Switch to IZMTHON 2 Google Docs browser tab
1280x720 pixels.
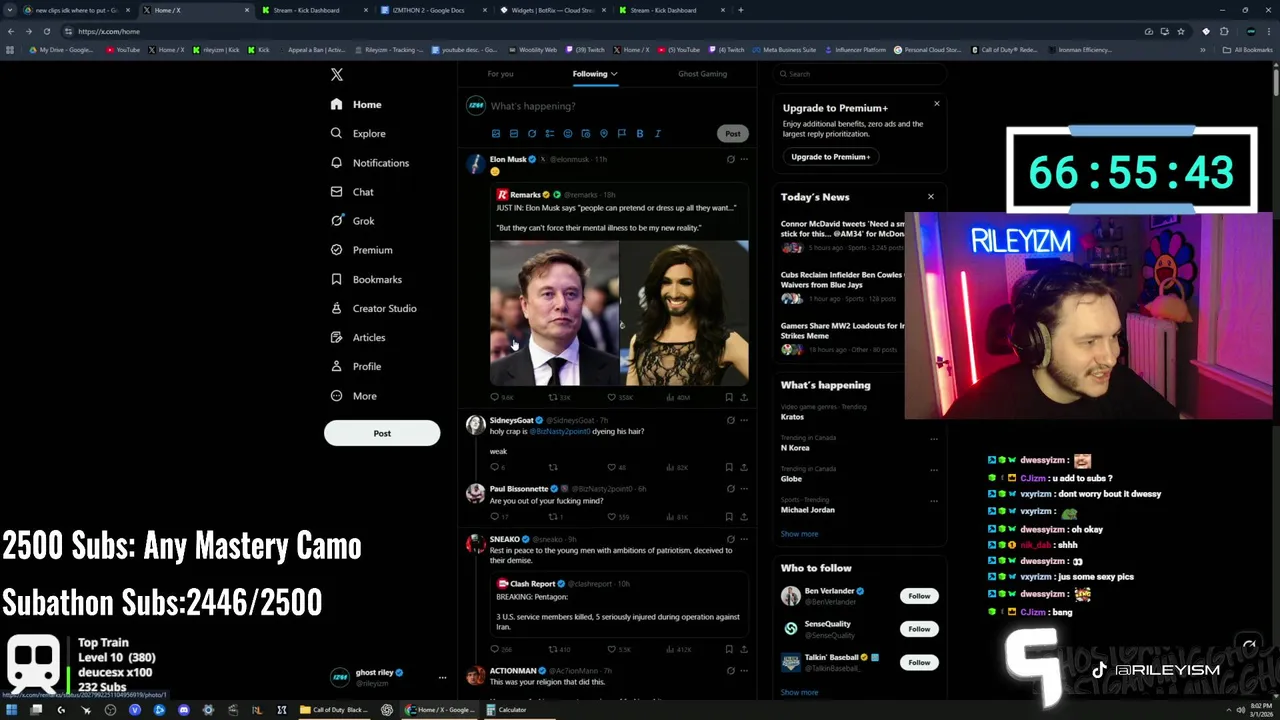click(x=434, y=10)
